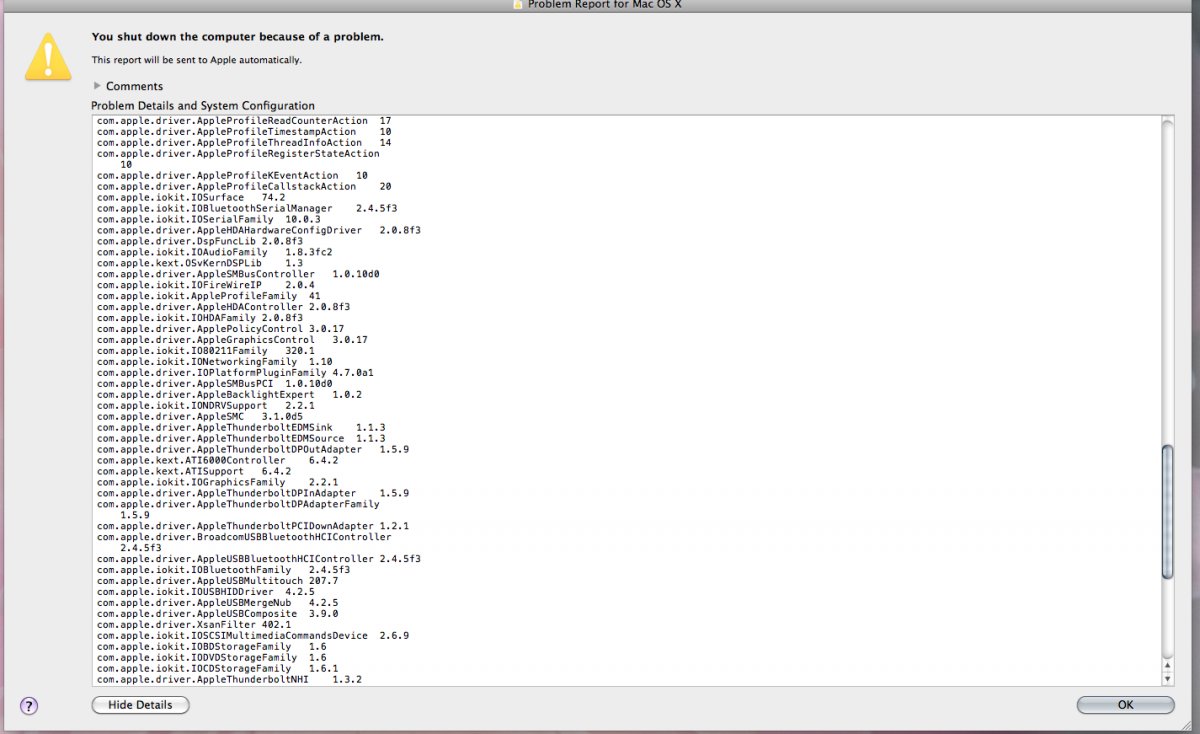The width and height of the screenshot is (1200, 734).
Task: Select the AppleUSBMultitouch 207.7 line
Action: 218,581
